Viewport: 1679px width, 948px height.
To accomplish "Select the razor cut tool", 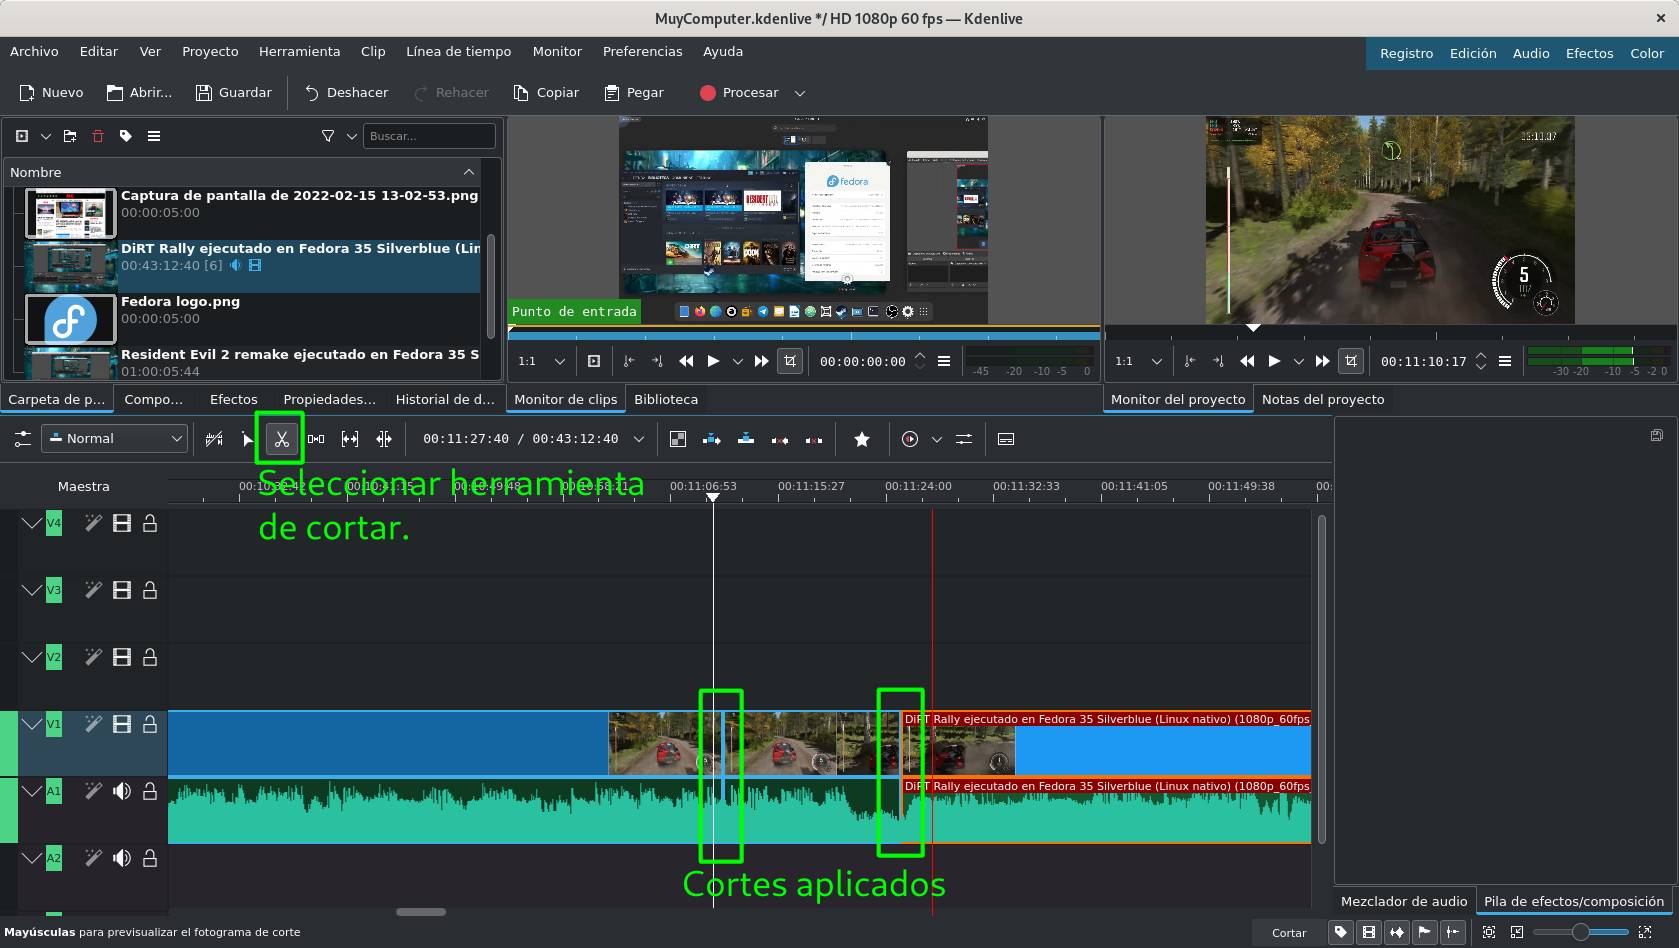I will coord(282,439).
